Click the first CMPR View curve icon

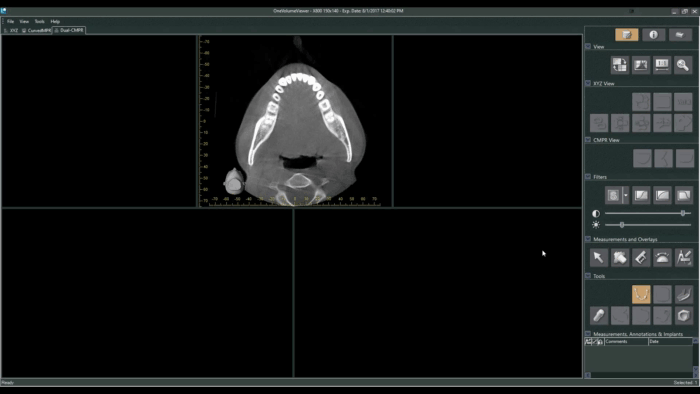click(642, 158)
